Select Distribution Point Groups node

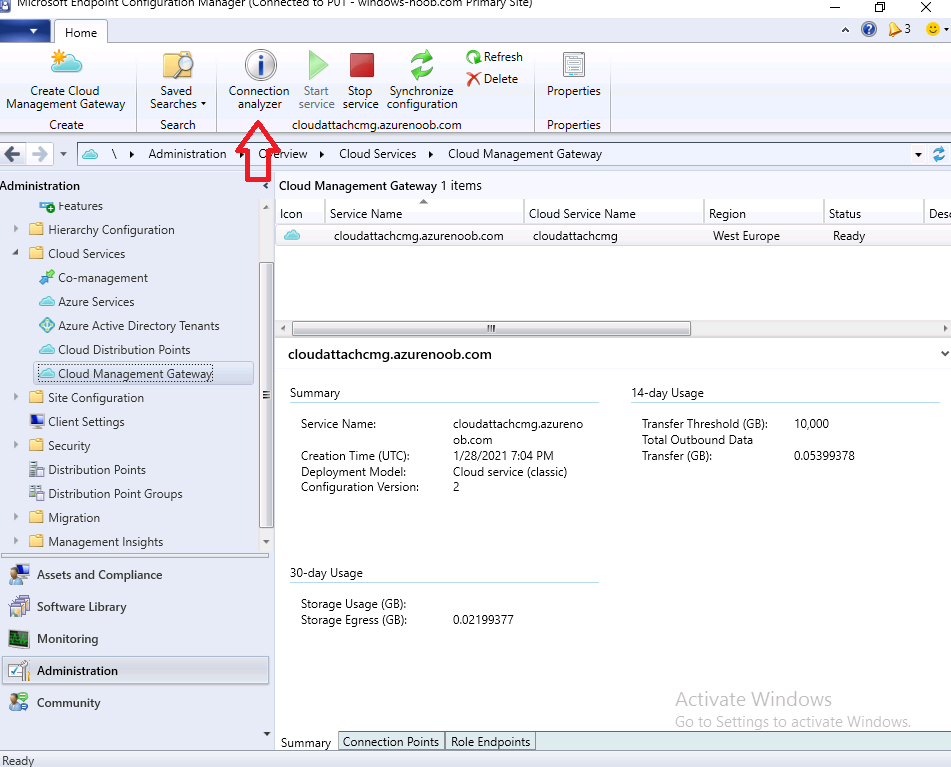(106, 494)
